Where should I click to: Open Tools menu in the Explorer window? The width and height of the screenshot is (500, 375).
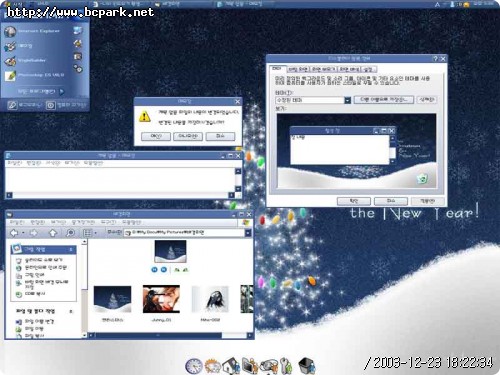pyautogui.click(x=108, y=222)
